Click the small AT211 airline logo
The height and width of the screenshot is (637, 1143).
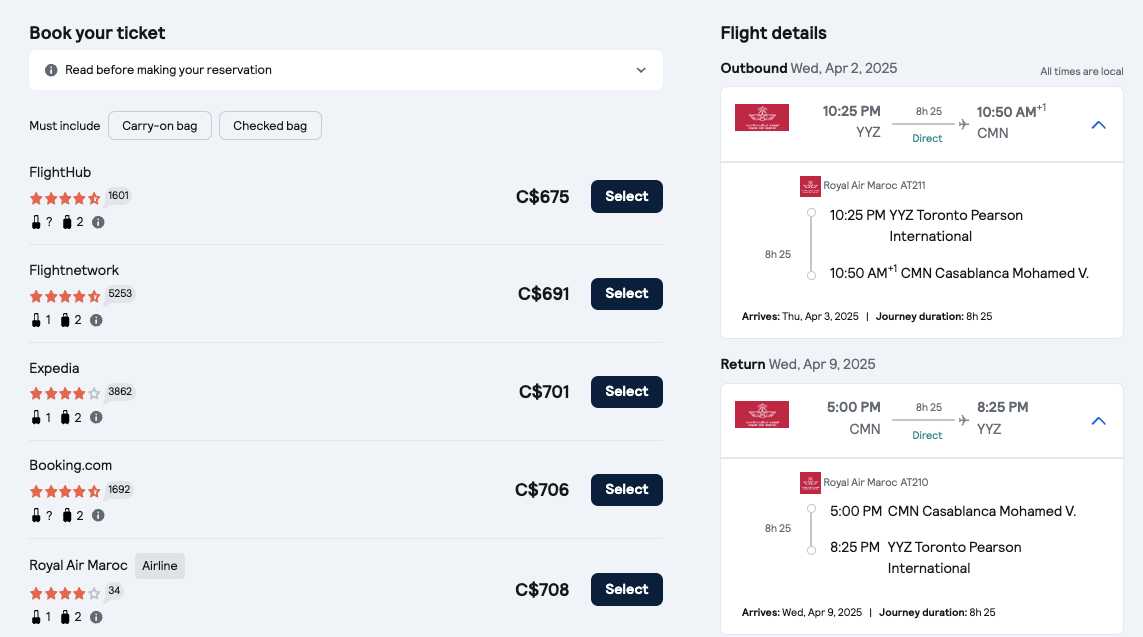[x=810, y=186]
